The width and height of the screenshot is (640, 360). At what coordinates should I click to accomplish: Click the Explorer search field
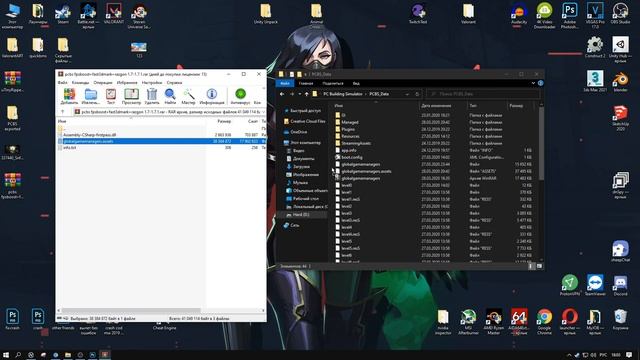[483, 94]
